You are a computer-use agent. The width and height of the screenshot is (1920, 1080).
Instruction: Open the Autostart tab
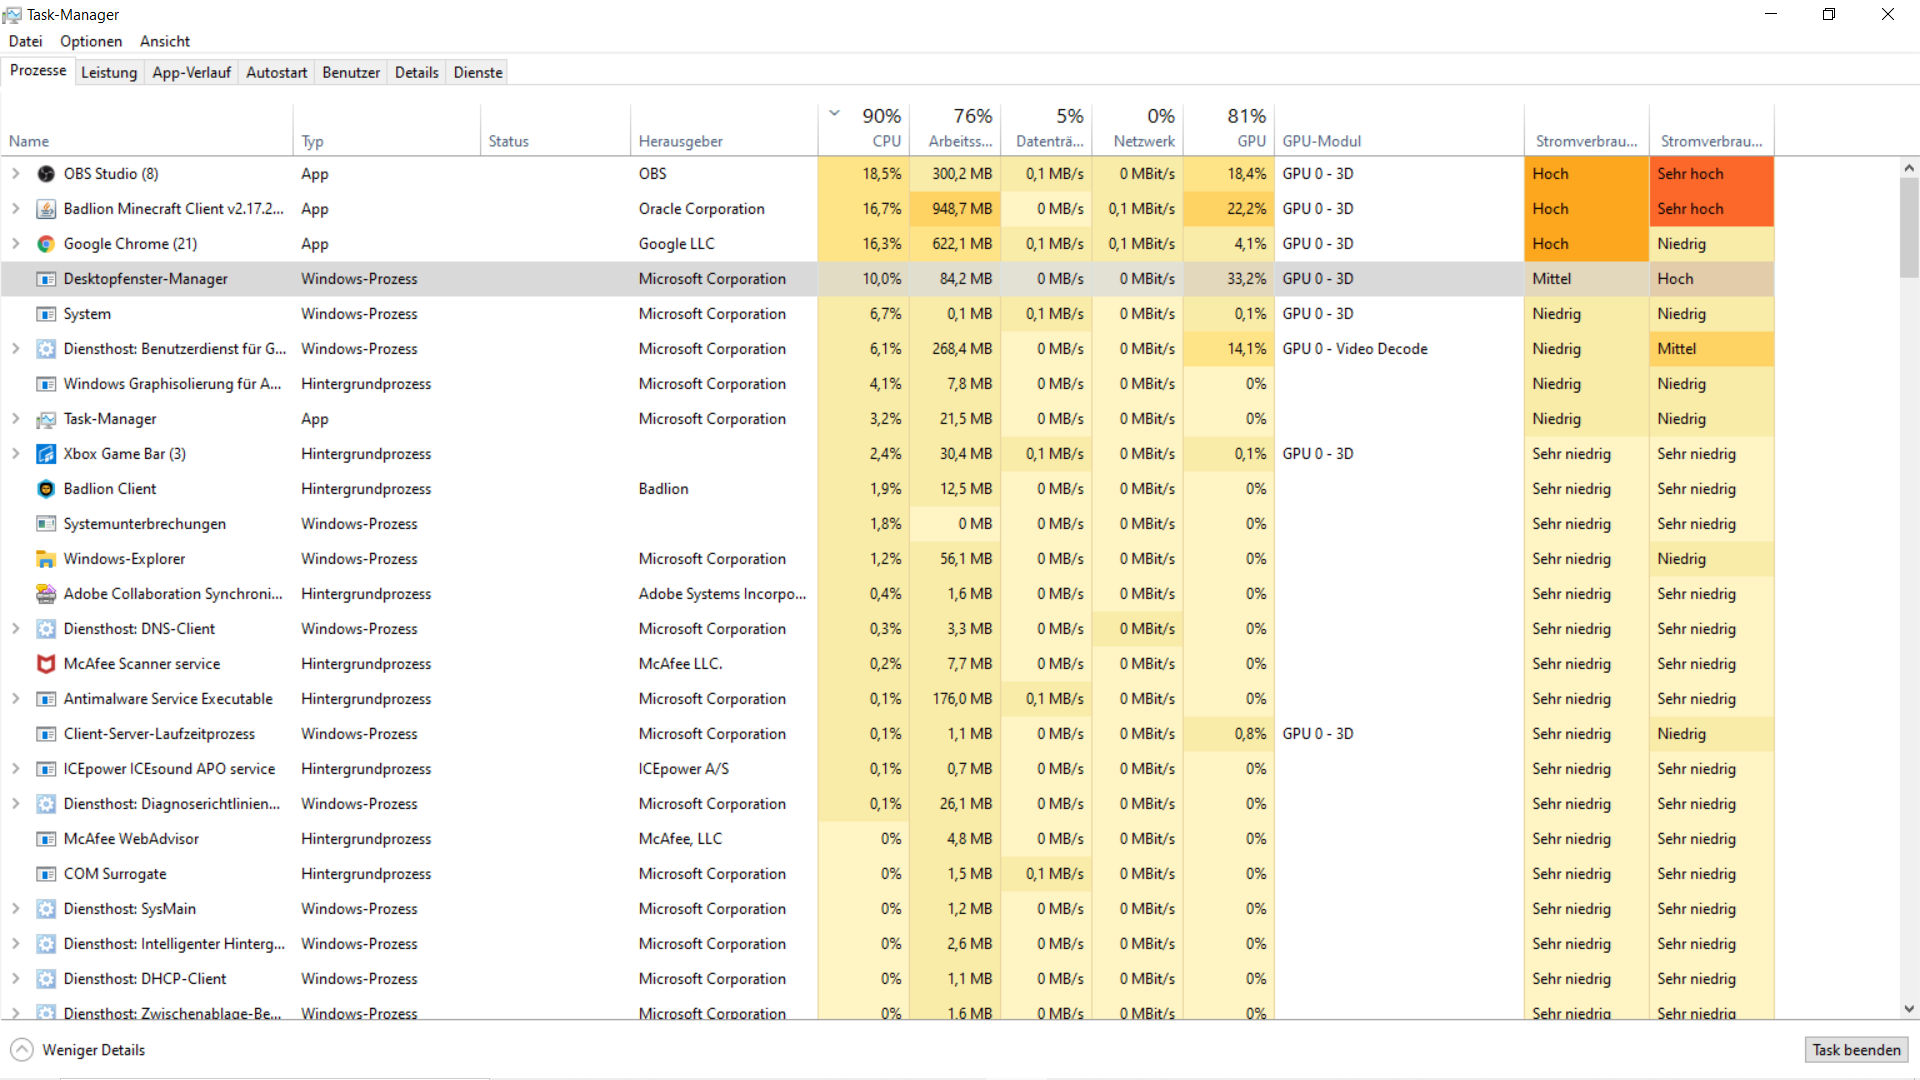[276, 72]
